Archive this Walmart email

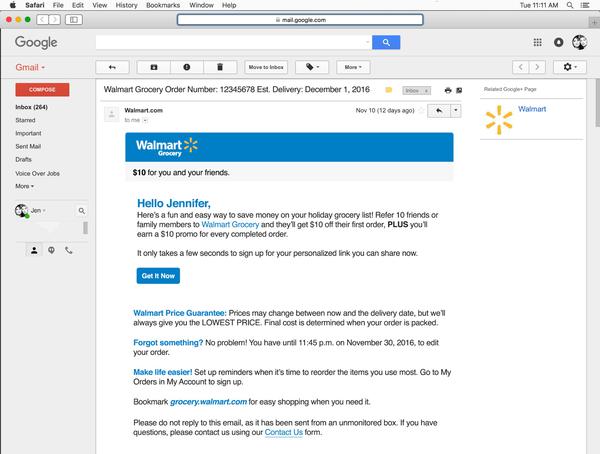tap(154, 67)
